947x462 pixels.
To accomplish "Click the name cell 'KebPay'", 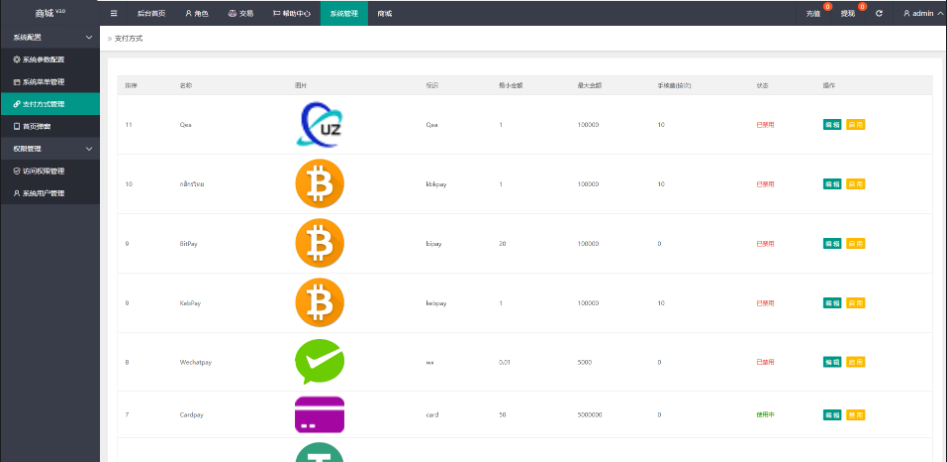I will pos(190,303).
